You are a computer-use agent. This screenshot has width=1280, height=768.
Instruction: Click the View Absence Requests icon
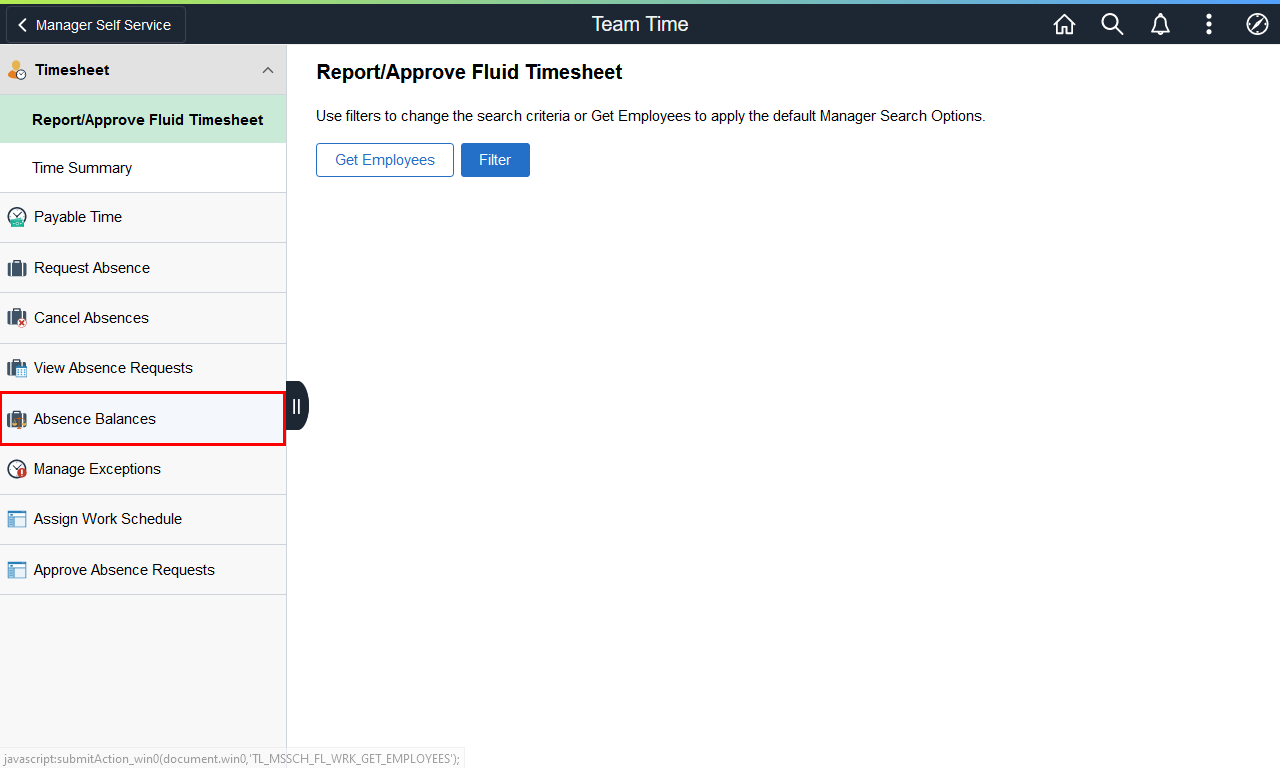[x=16, y=368]
